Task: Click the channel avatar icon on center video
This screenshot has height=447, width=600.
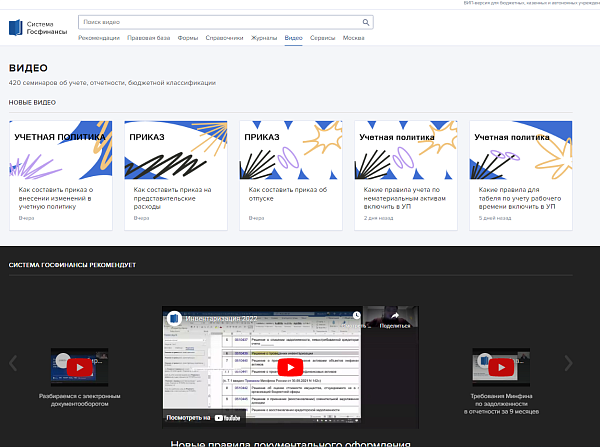Action: 175,317
